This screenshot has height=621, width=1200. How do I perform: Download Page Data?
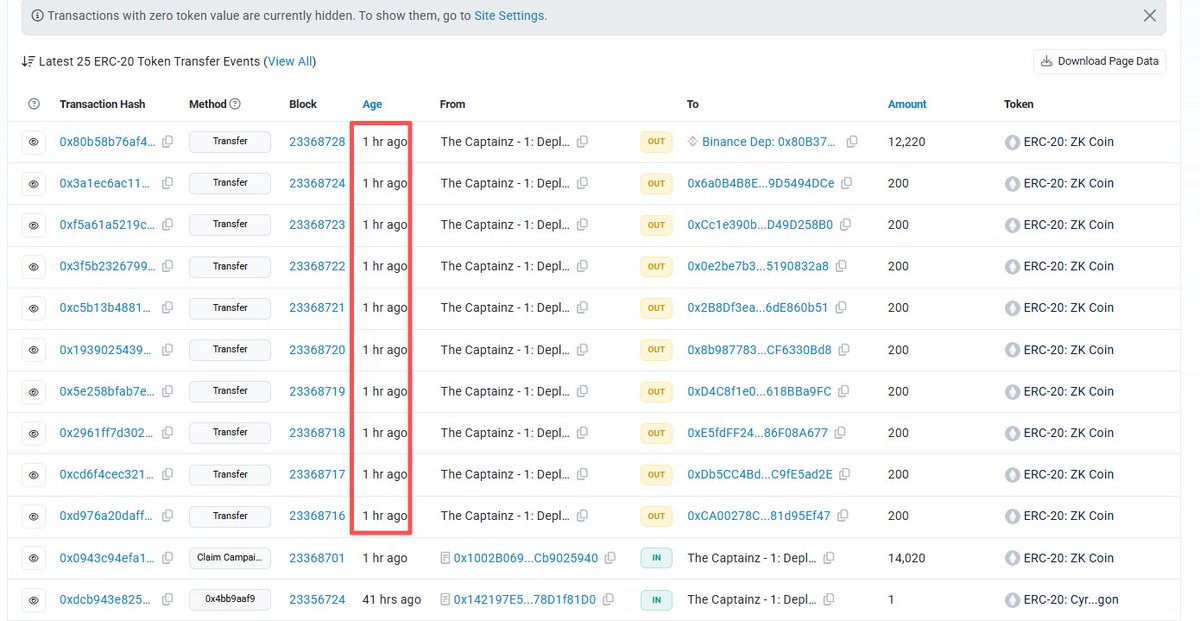[x=1099, y=61]
